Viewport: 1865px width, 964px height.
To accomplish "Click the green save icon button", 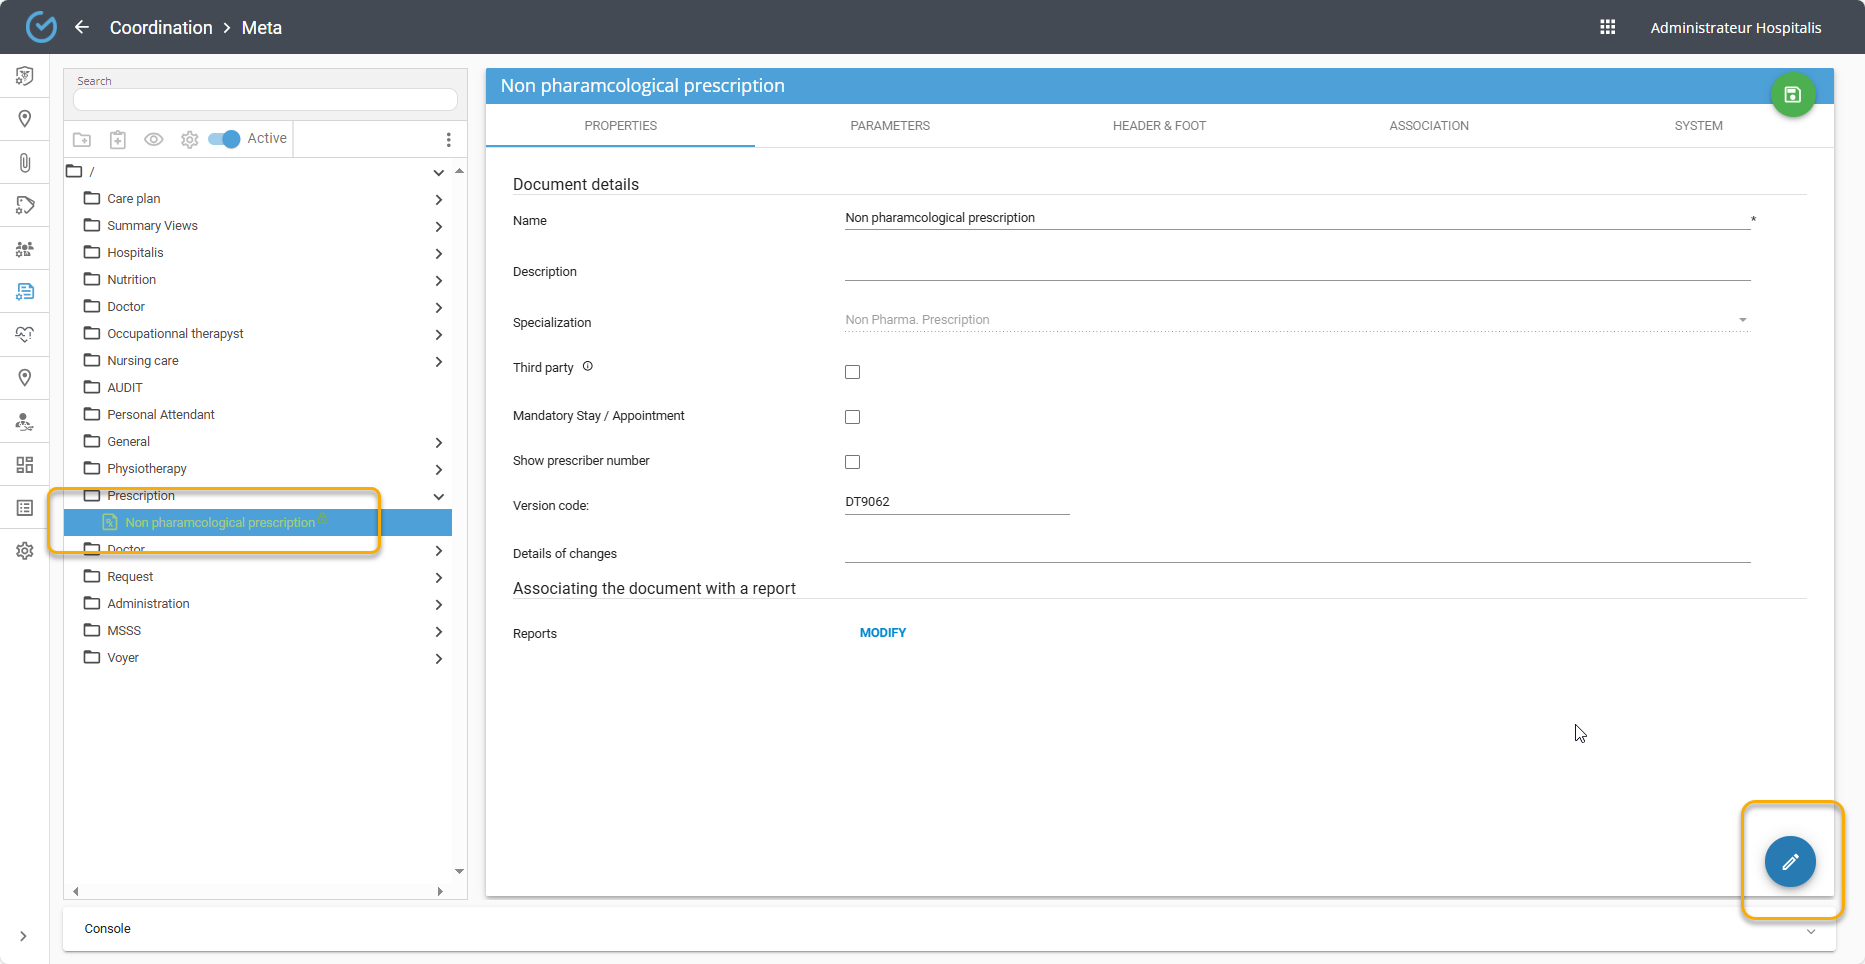I will [1792, 95].
